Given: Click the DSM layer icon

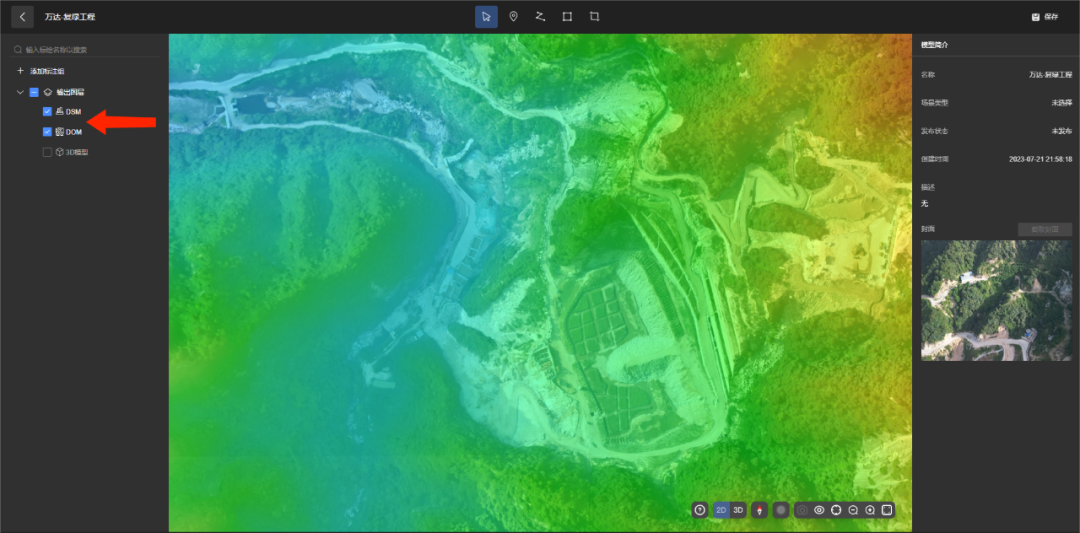Looking at the screenshot, I should click(x=59, y=112).
